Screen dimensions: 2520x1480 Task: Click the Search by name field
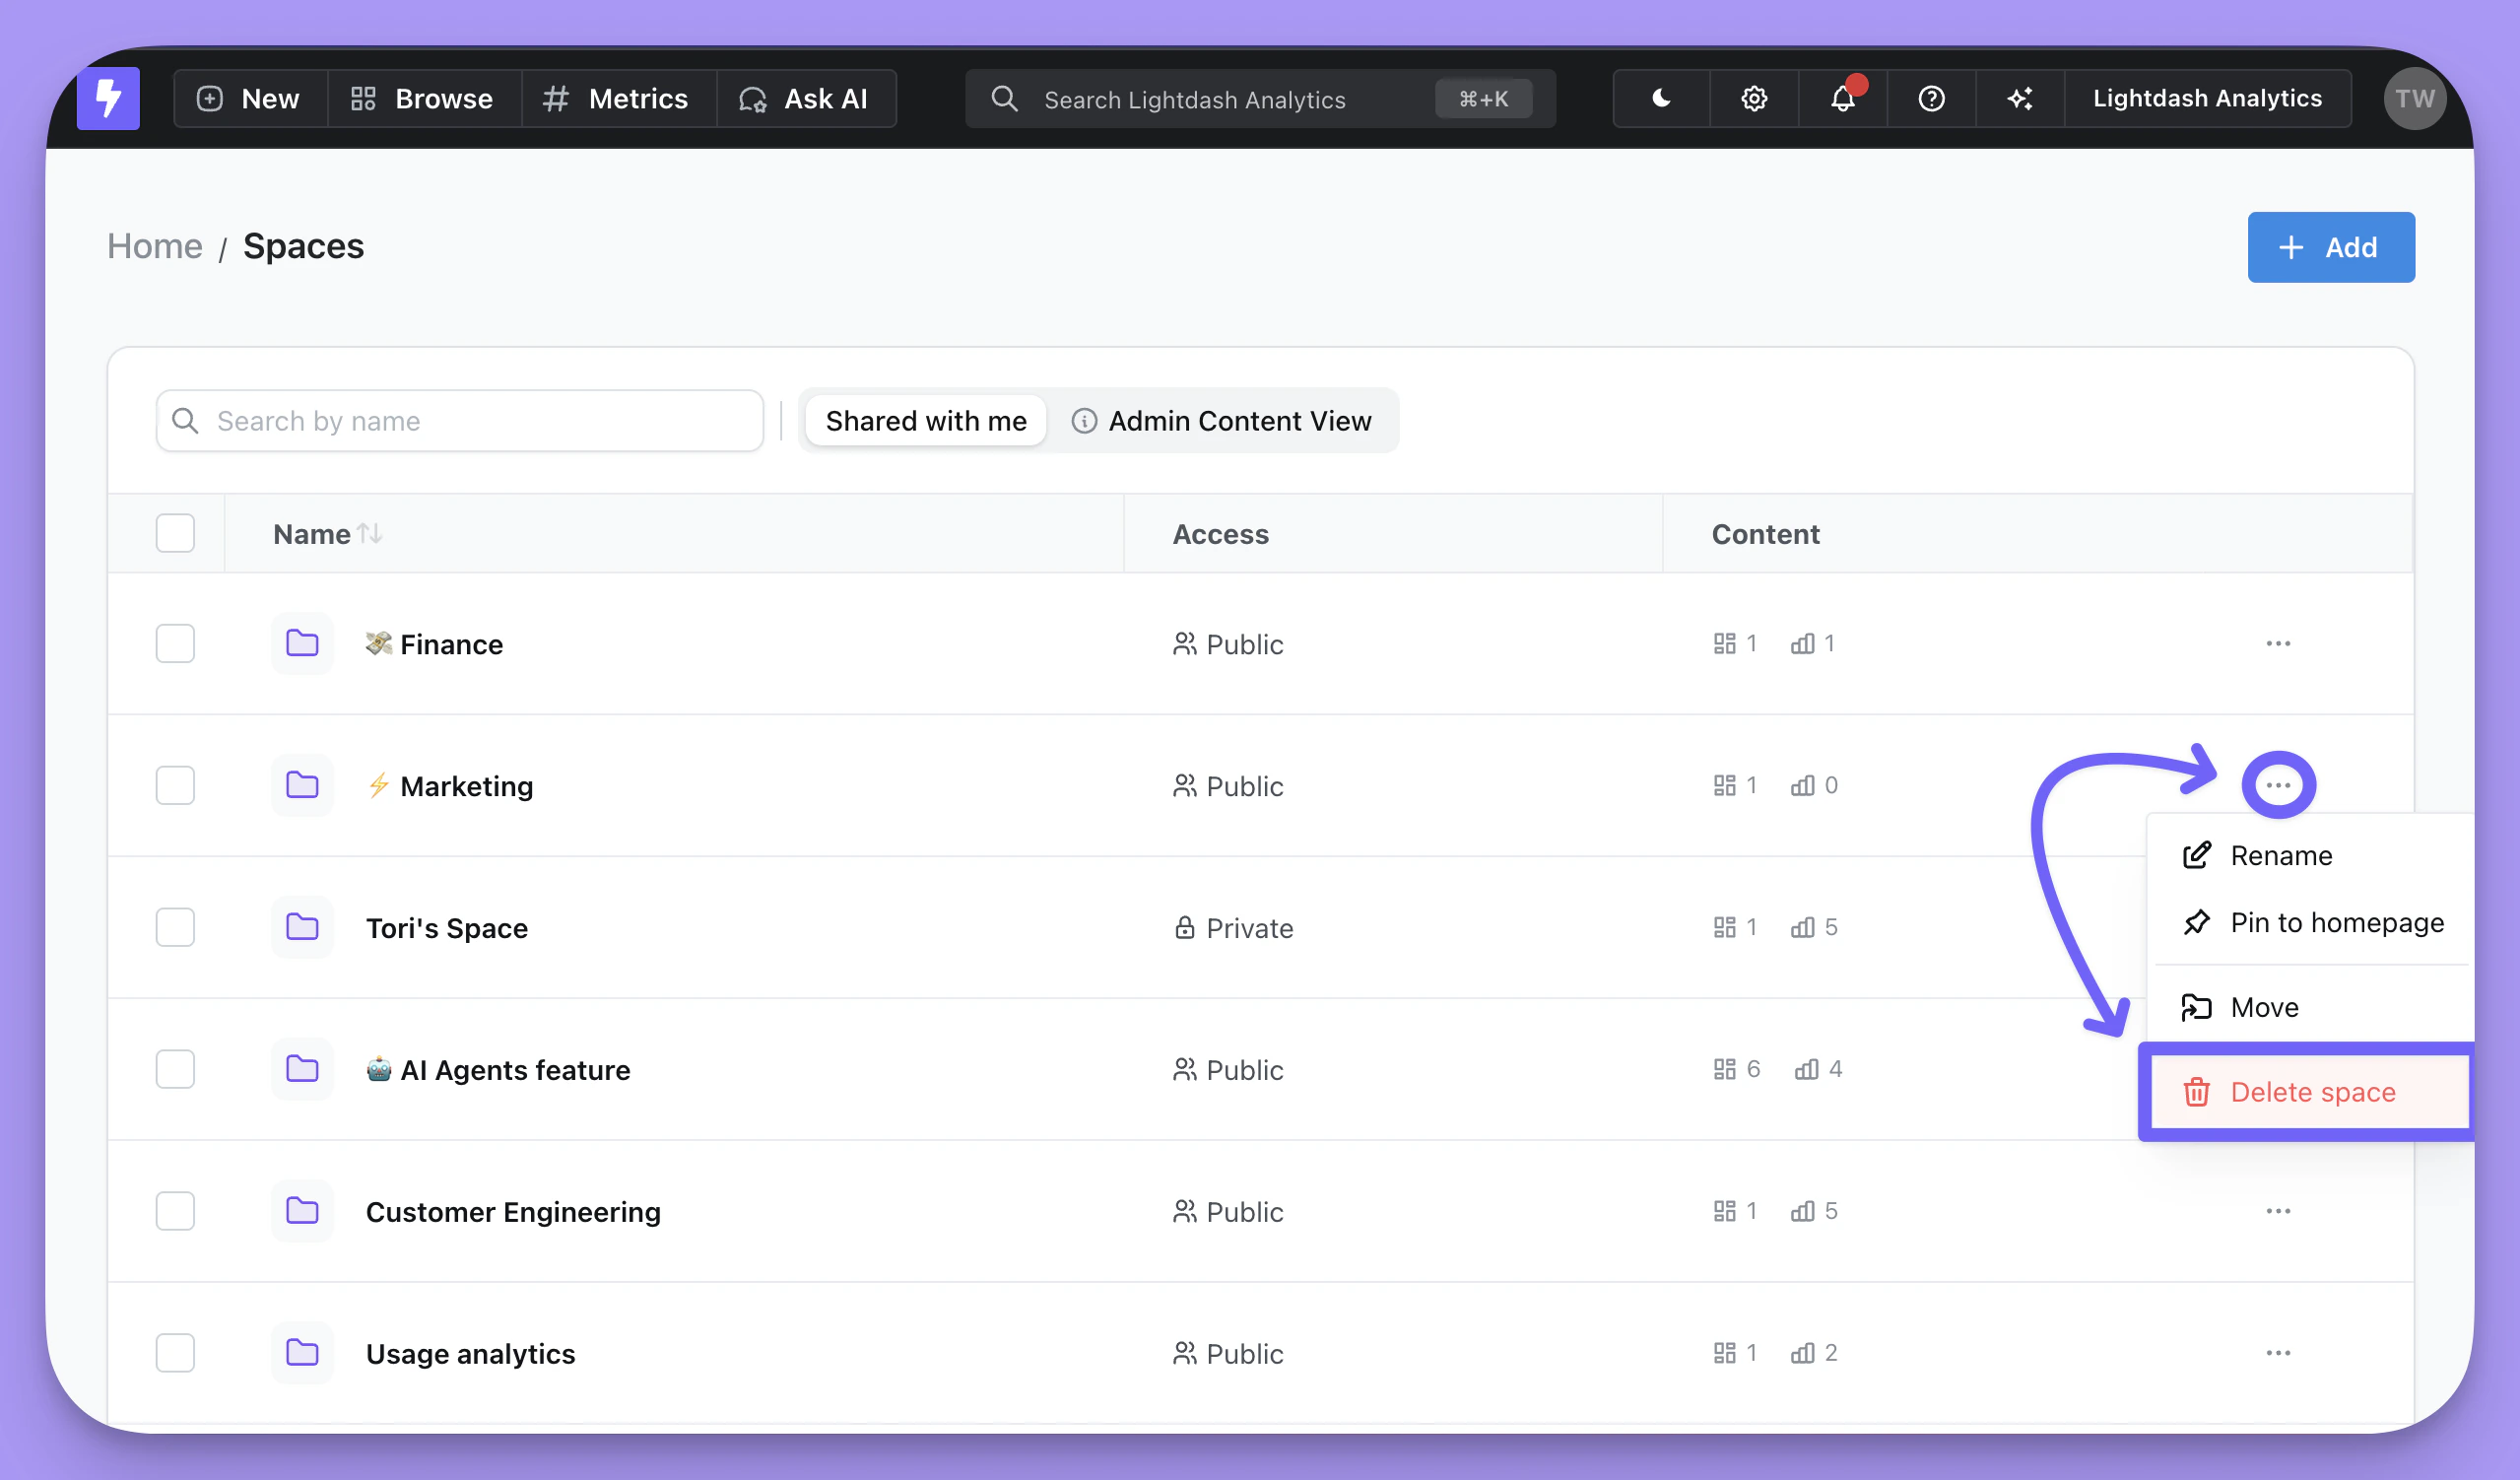coord(460,421)
